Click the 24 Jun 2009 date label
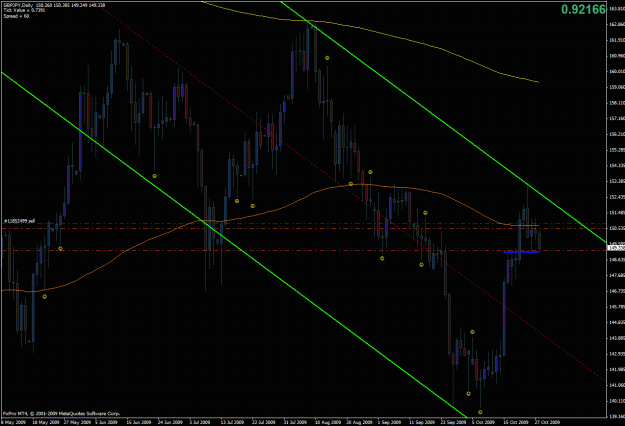The image size is (625, 426). click(170, 422)
